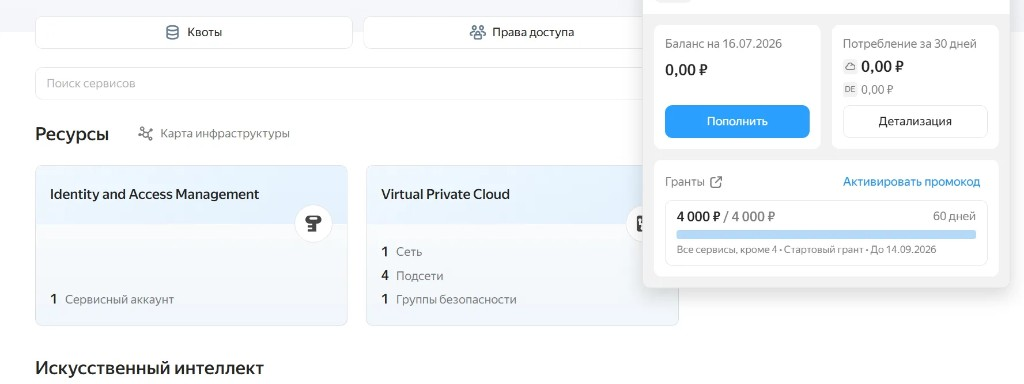Open the Детализация button

point(915,121)
